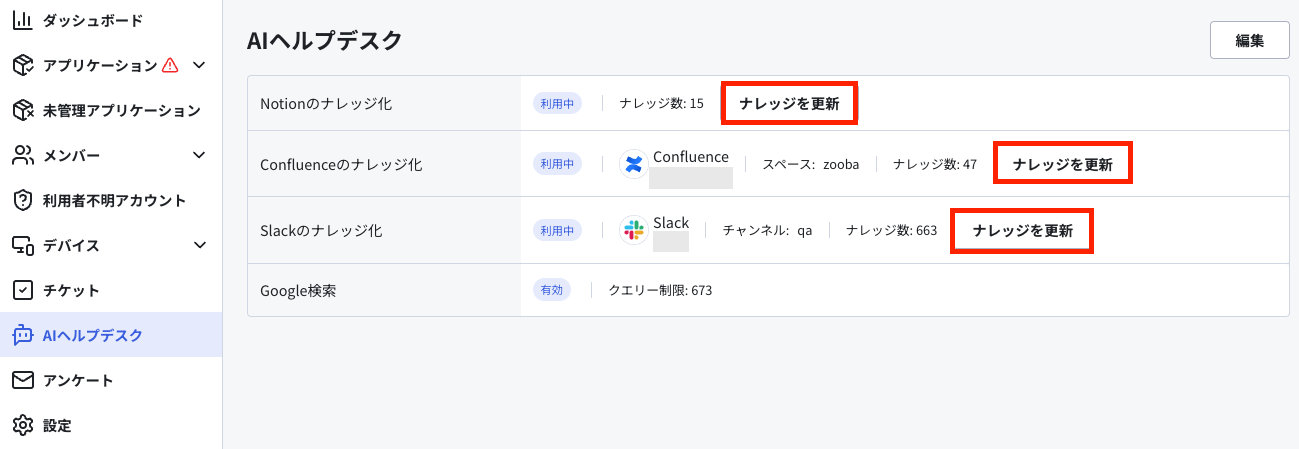
Task: Click the Confluence logo icon
Action: 633,164
